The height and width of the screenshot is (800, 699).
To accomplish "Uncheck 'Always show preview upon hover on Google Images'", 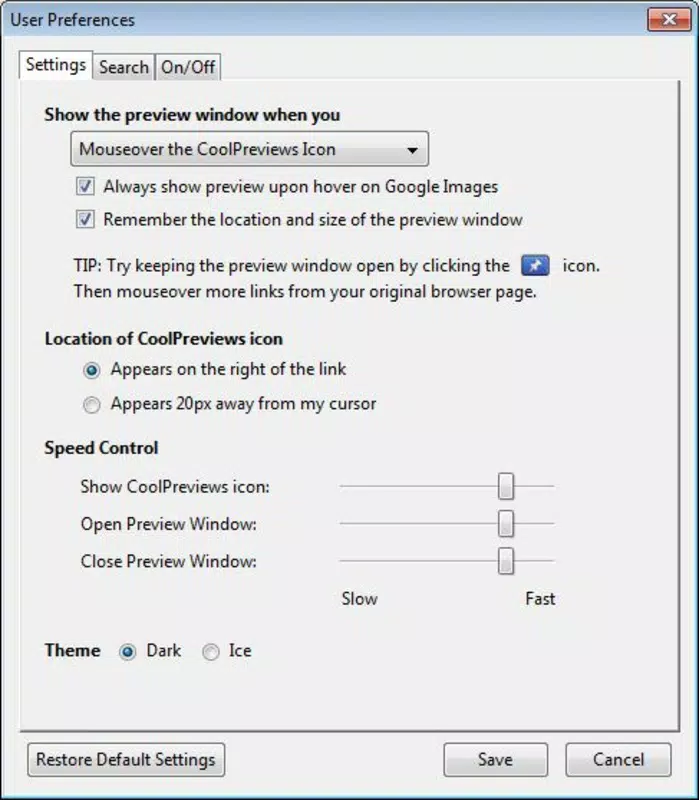I will tap(85, 186).
